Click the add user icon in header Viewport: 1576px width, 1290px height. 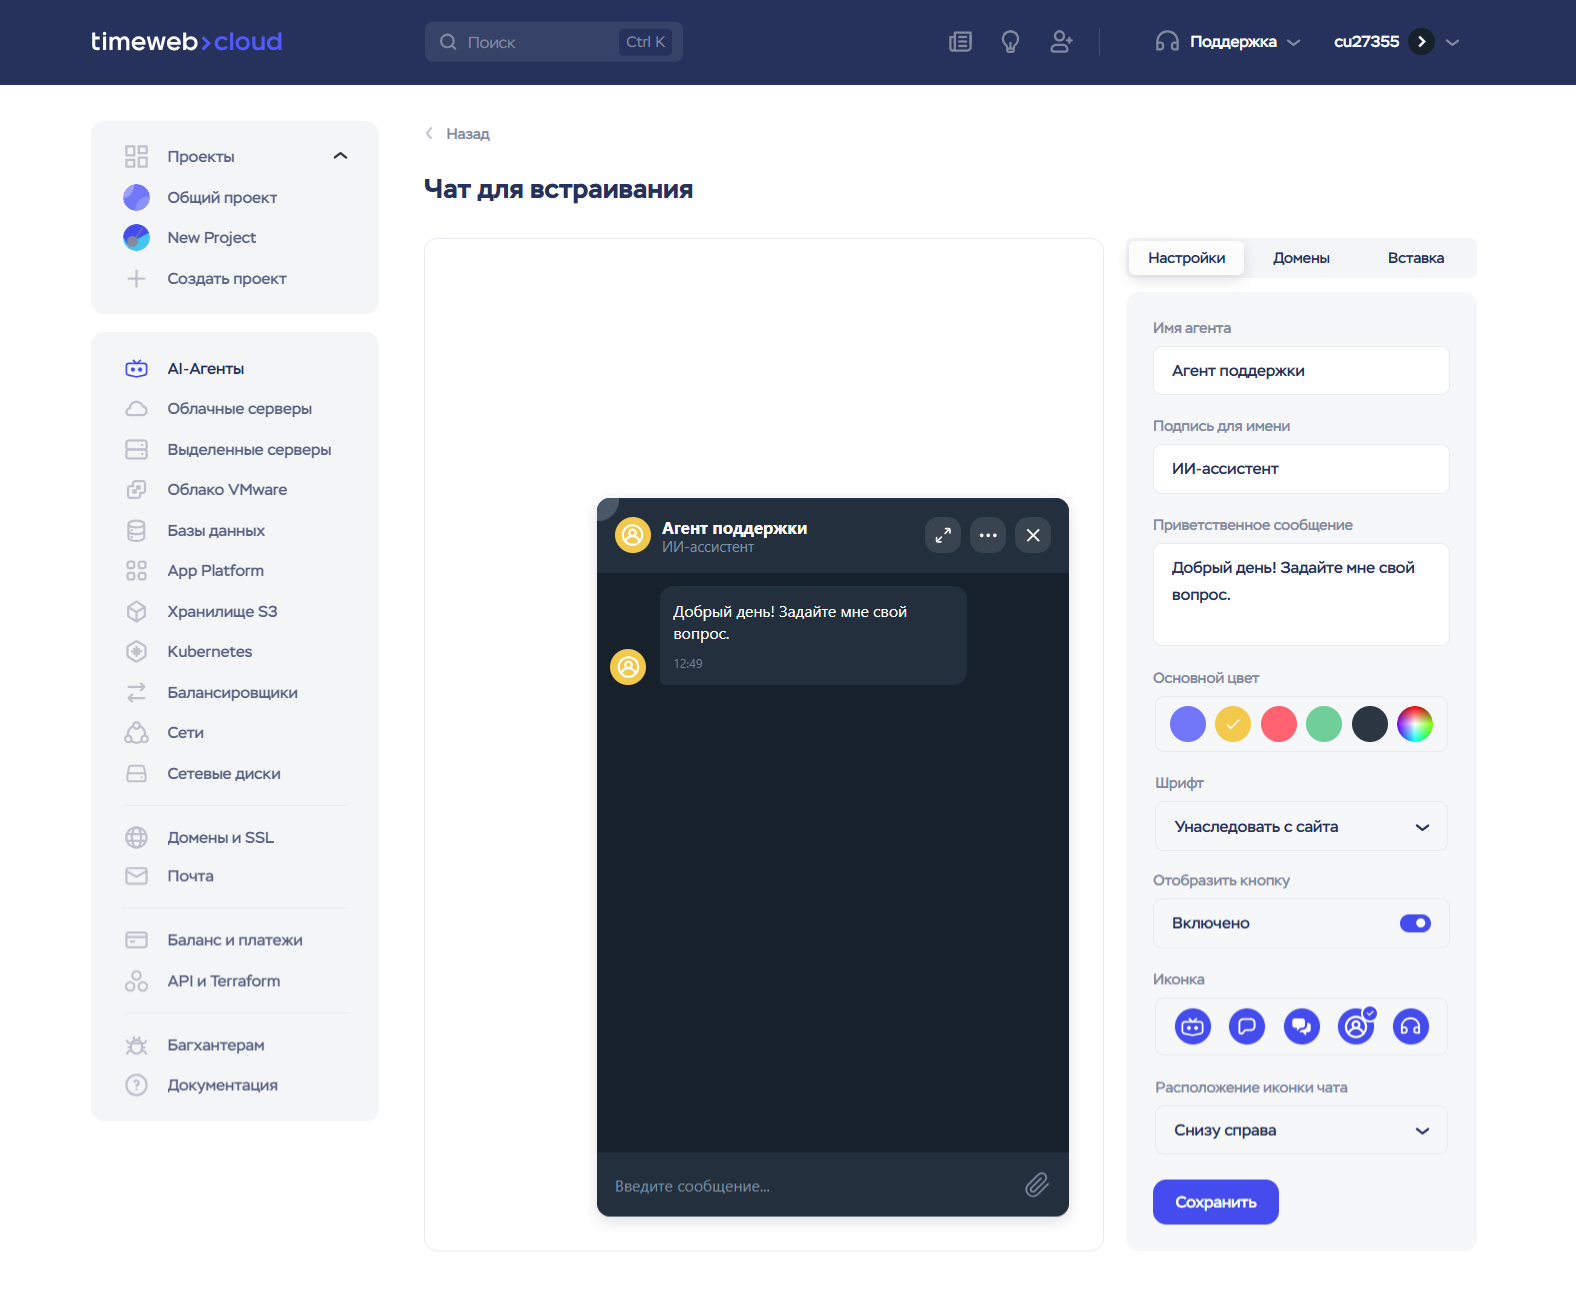[1061, 42]
